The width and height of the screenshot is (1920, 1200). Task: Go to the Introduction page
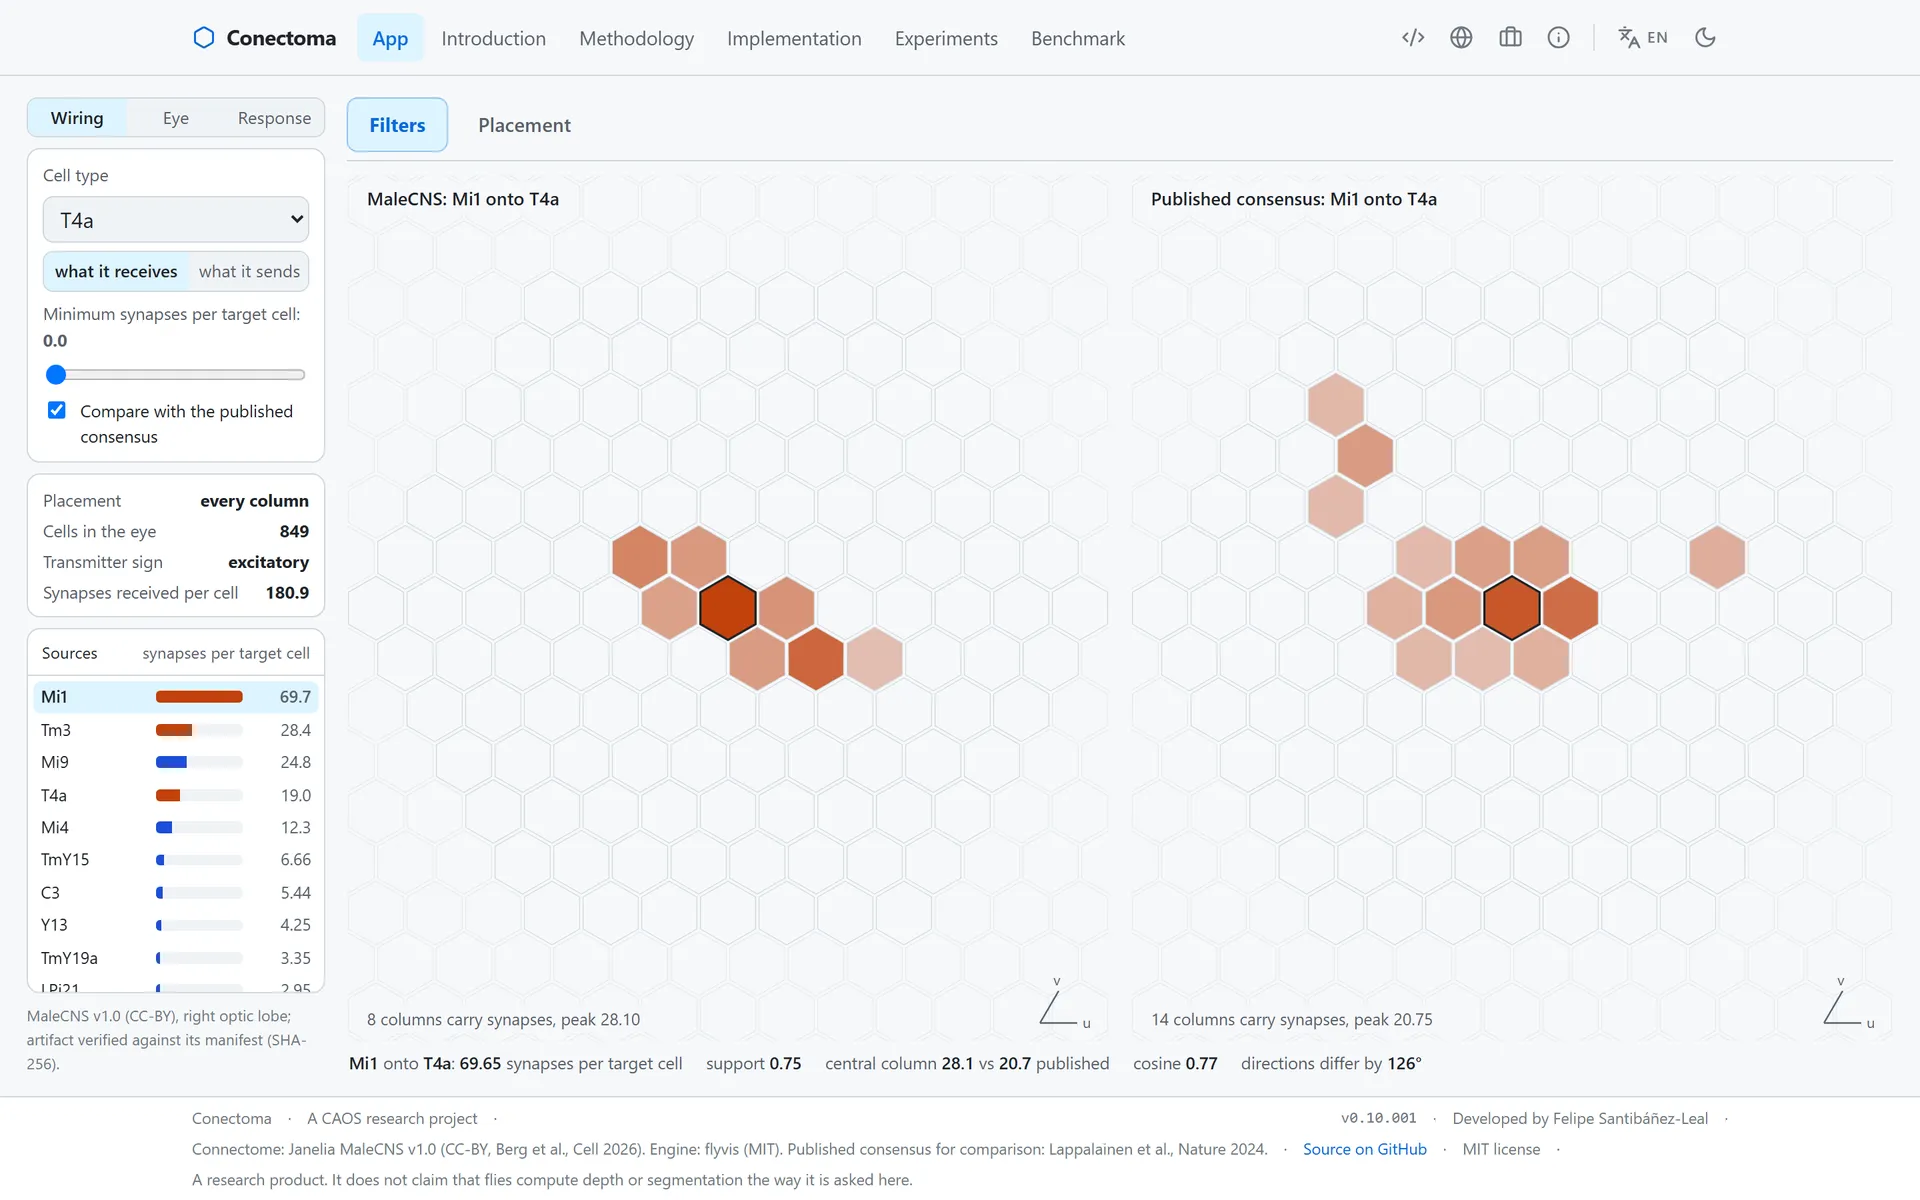[494, 38]
